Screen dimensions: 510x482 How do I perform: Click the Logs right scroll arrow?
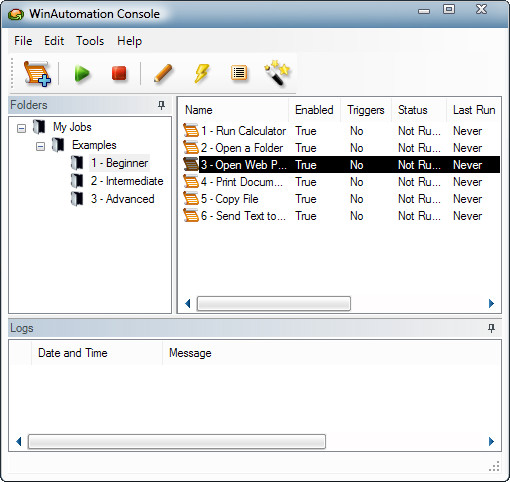[491, 442]
